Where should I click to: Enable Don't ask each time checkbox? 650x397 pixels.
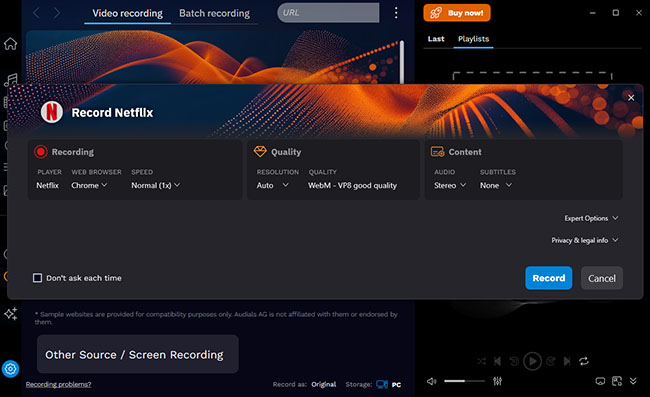[x=37, y=278]
